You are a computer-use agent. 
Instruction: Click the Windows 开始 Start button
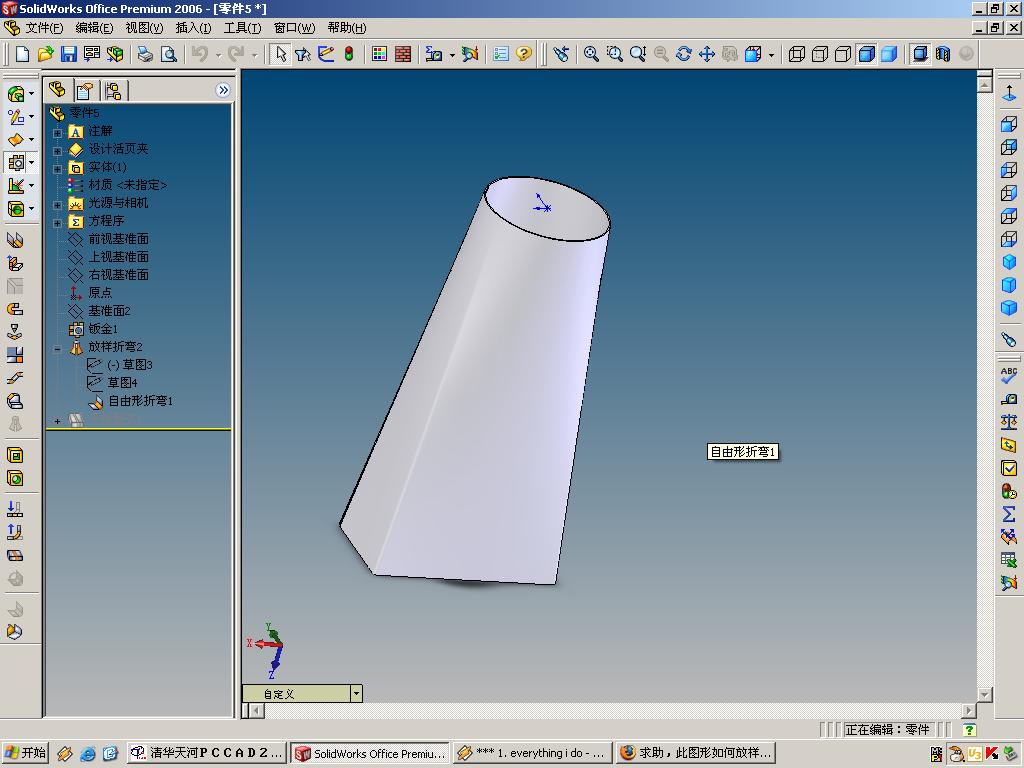pos(25,753)
